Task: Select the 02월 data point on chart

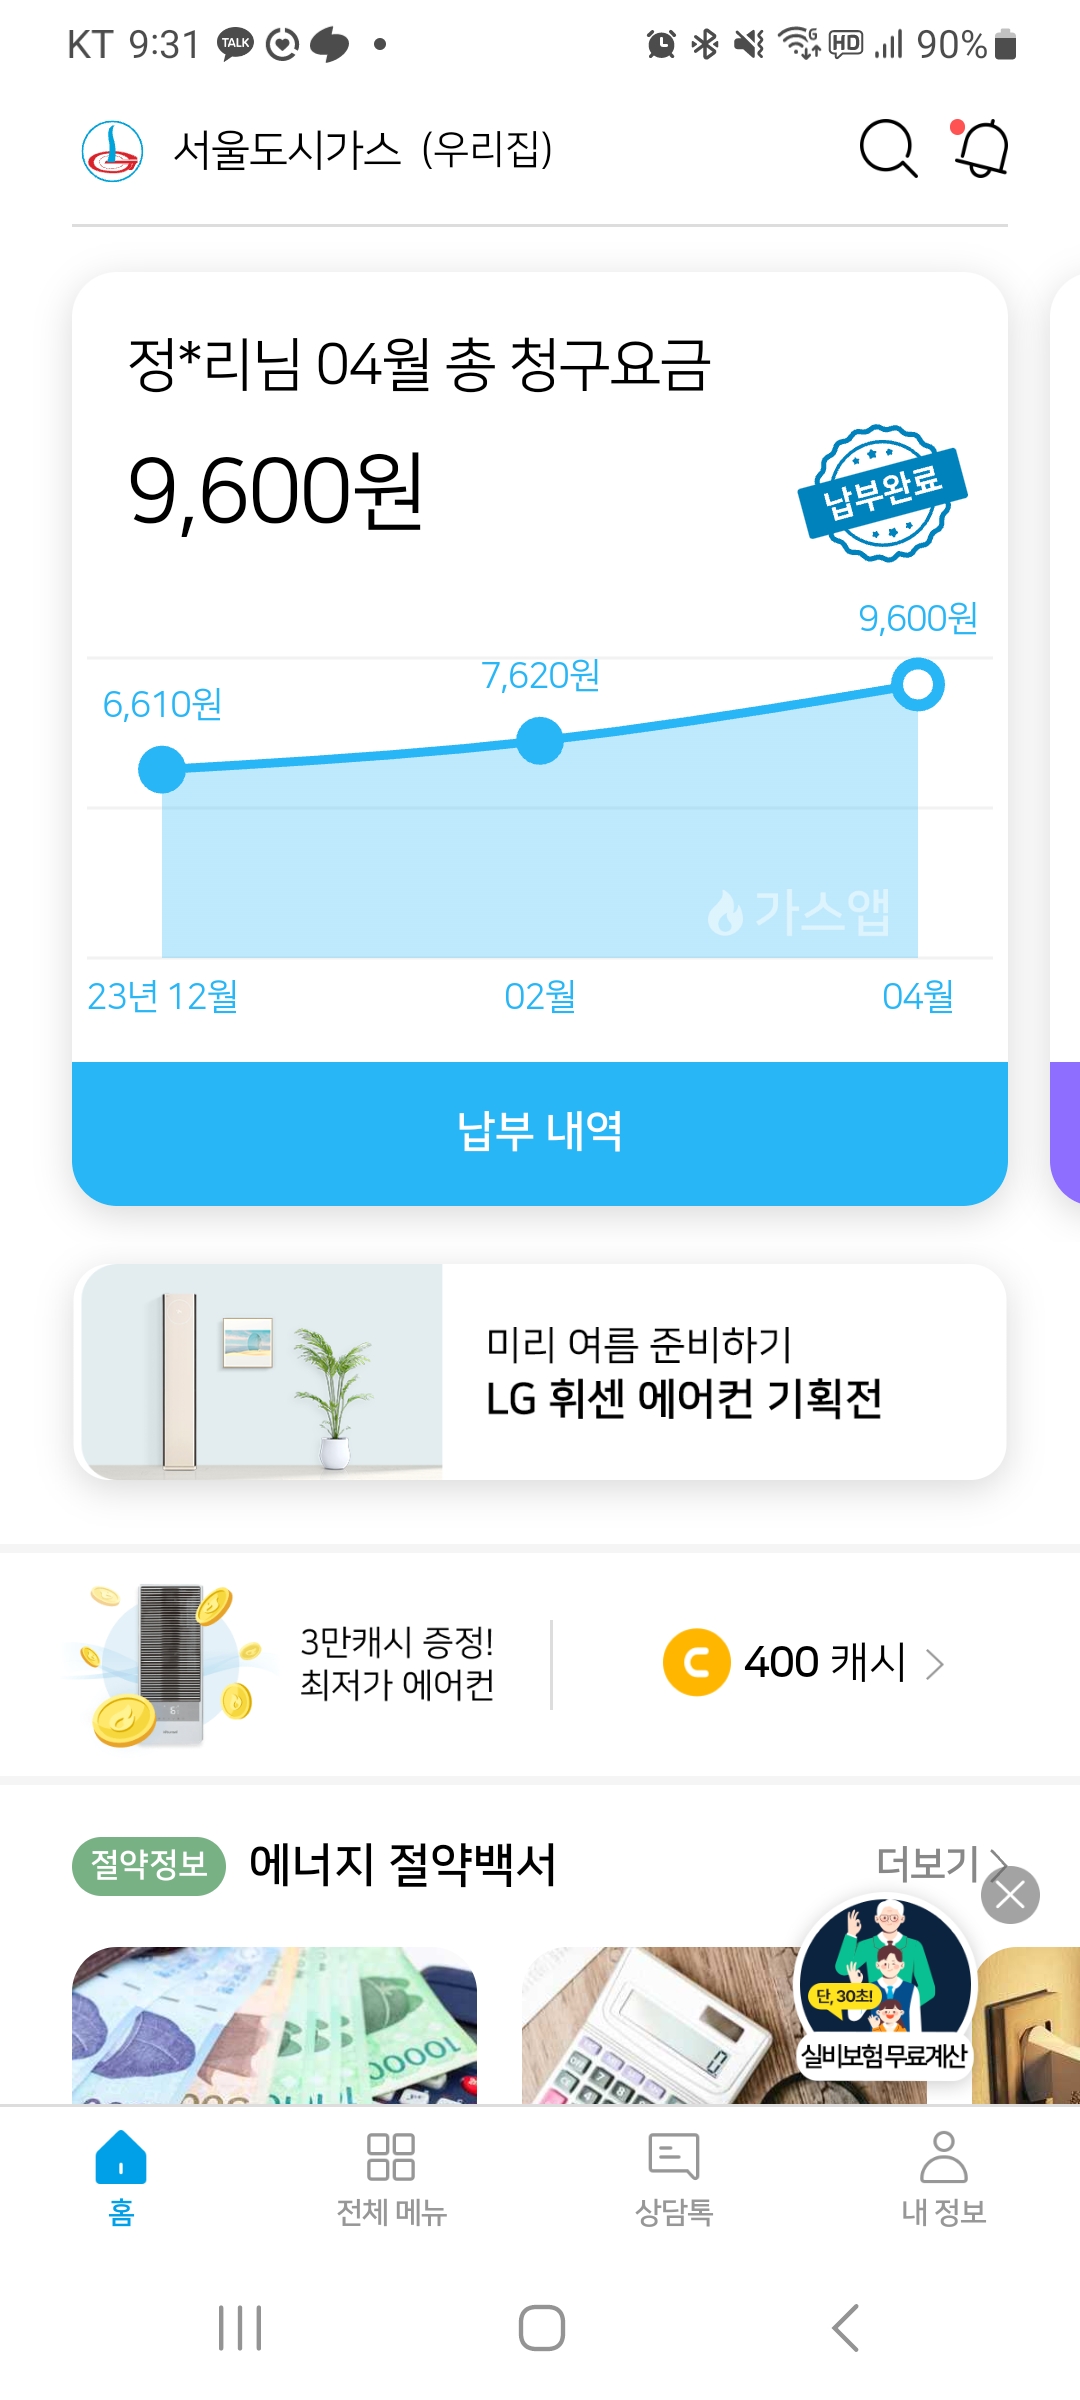Action: pyautogui.click(x=540, y=741)
